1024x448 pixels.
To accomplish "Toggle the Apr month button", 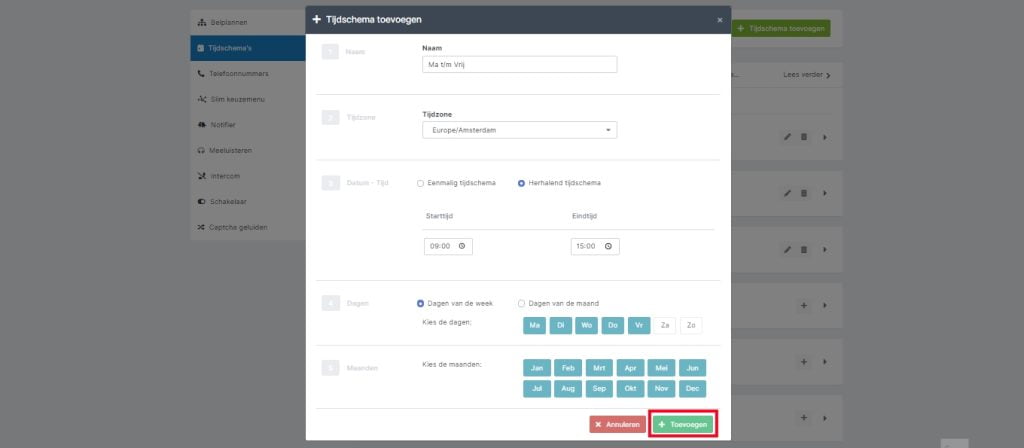I will pyautogui.click(x=630, y=368).
